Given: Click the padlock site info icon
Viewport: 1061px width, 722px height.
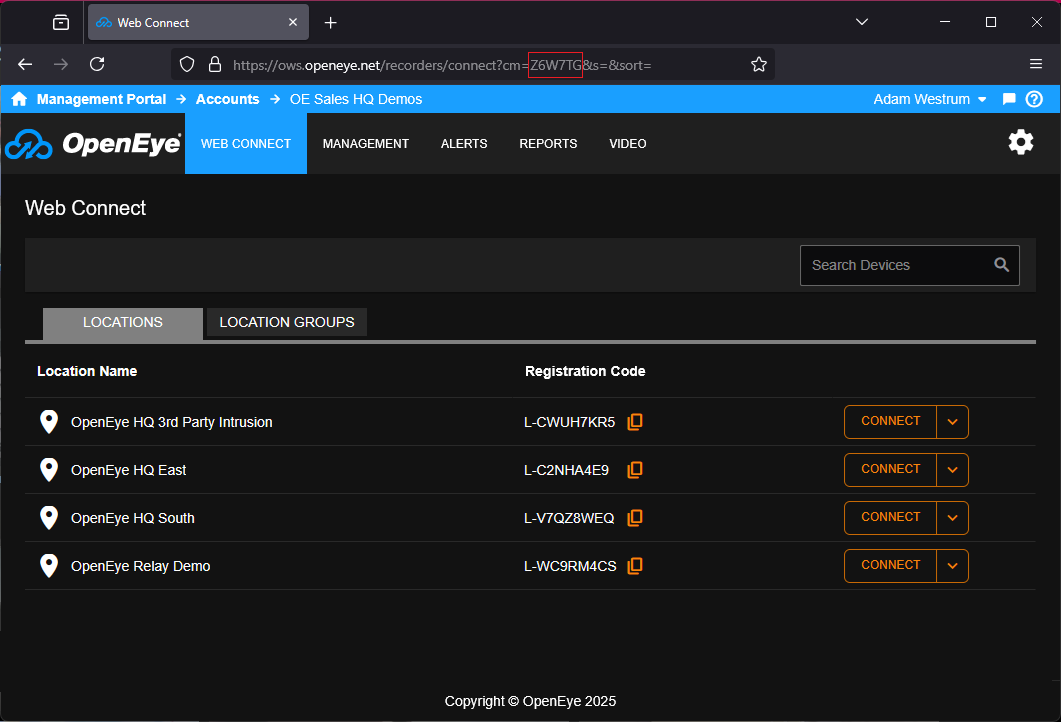Looking at the screenshot, I should [x=215, y=64].
